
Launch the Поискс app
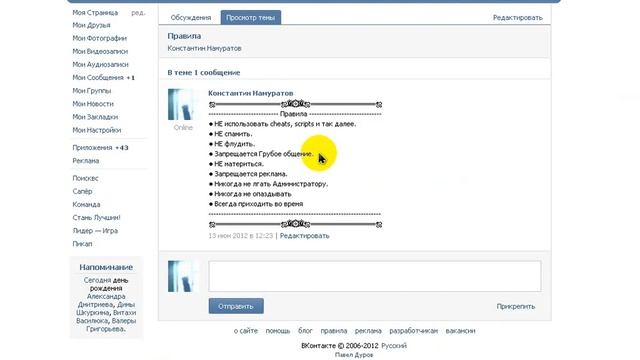coord(85,178)
